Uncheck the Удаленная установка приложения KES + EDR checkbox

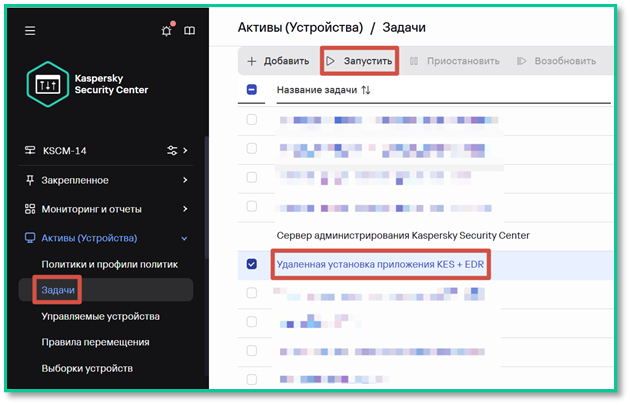252,264
